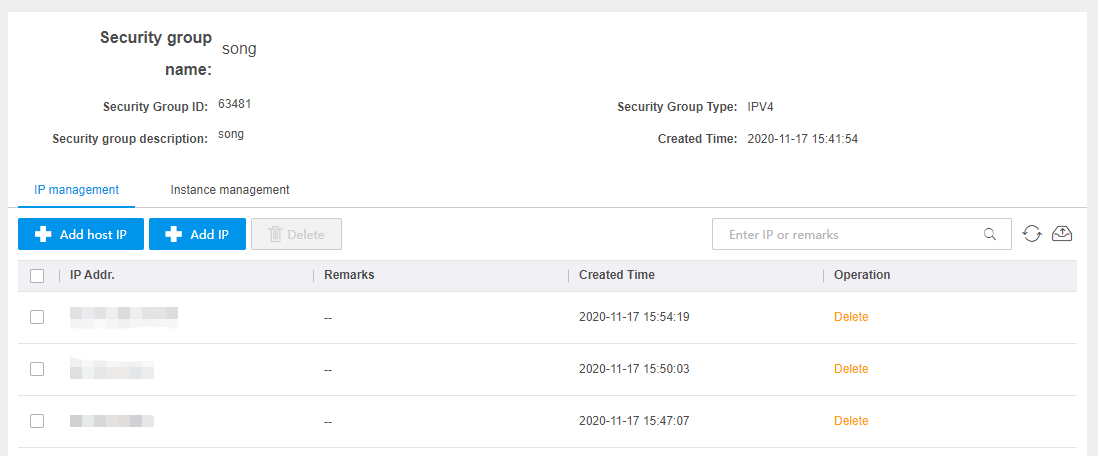Click the refresh list icon

click(1031, 234)
